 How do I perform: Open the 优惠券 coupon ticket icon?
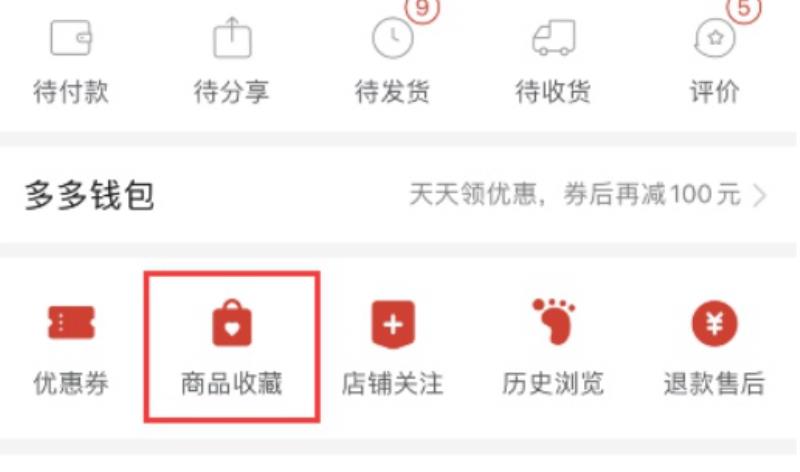pos(71,322)
